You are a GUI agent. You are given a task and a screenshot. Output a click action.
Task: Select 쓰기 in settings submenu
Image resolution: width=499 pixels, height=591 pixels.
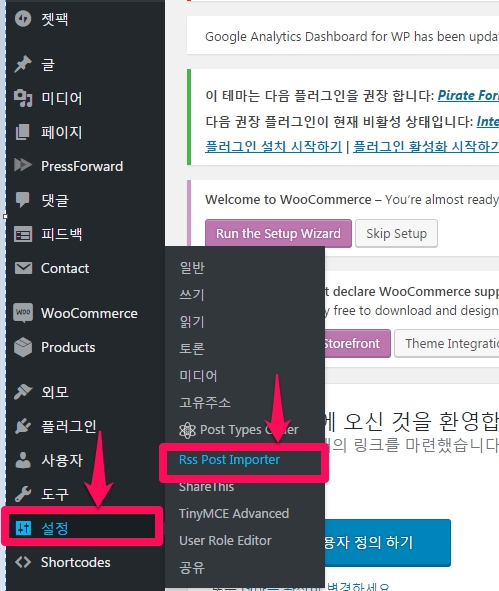192,294
